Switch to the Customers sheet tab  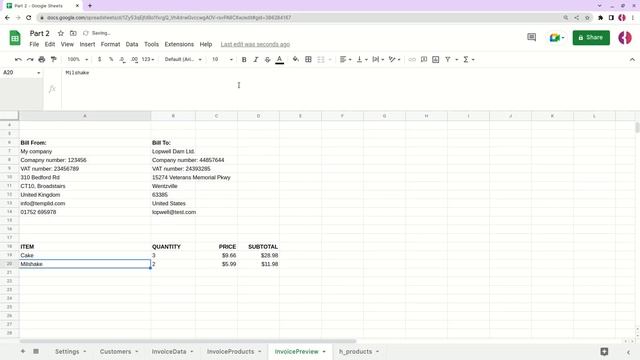pos(116,351)
